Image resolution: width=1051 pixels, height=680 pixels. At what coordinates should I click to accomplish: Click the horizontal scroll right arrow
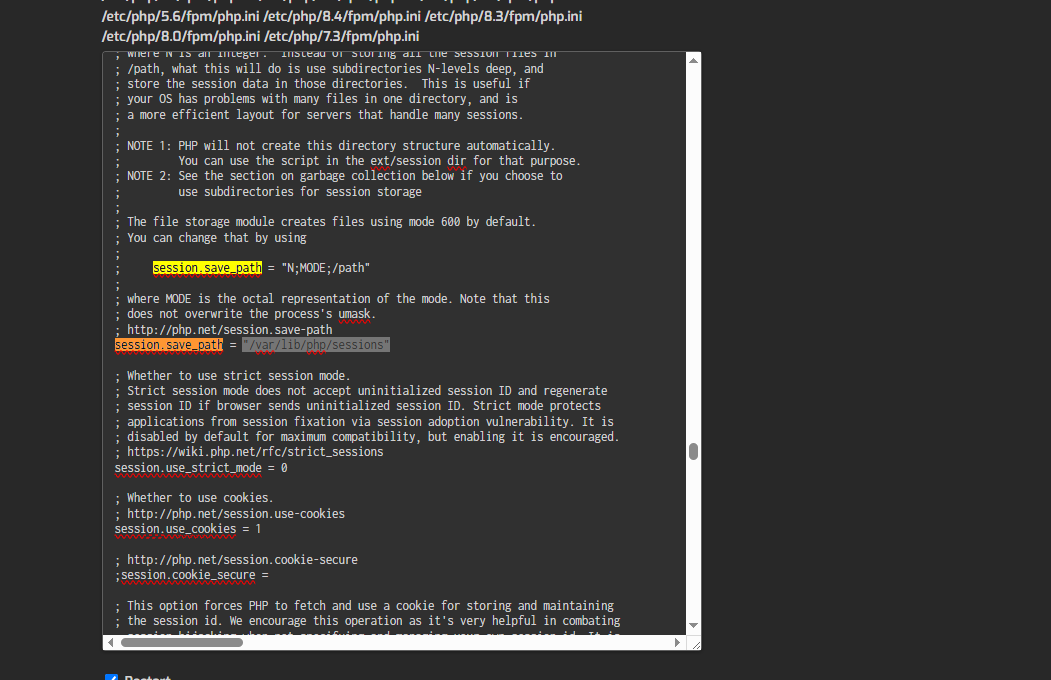(677, 642)
